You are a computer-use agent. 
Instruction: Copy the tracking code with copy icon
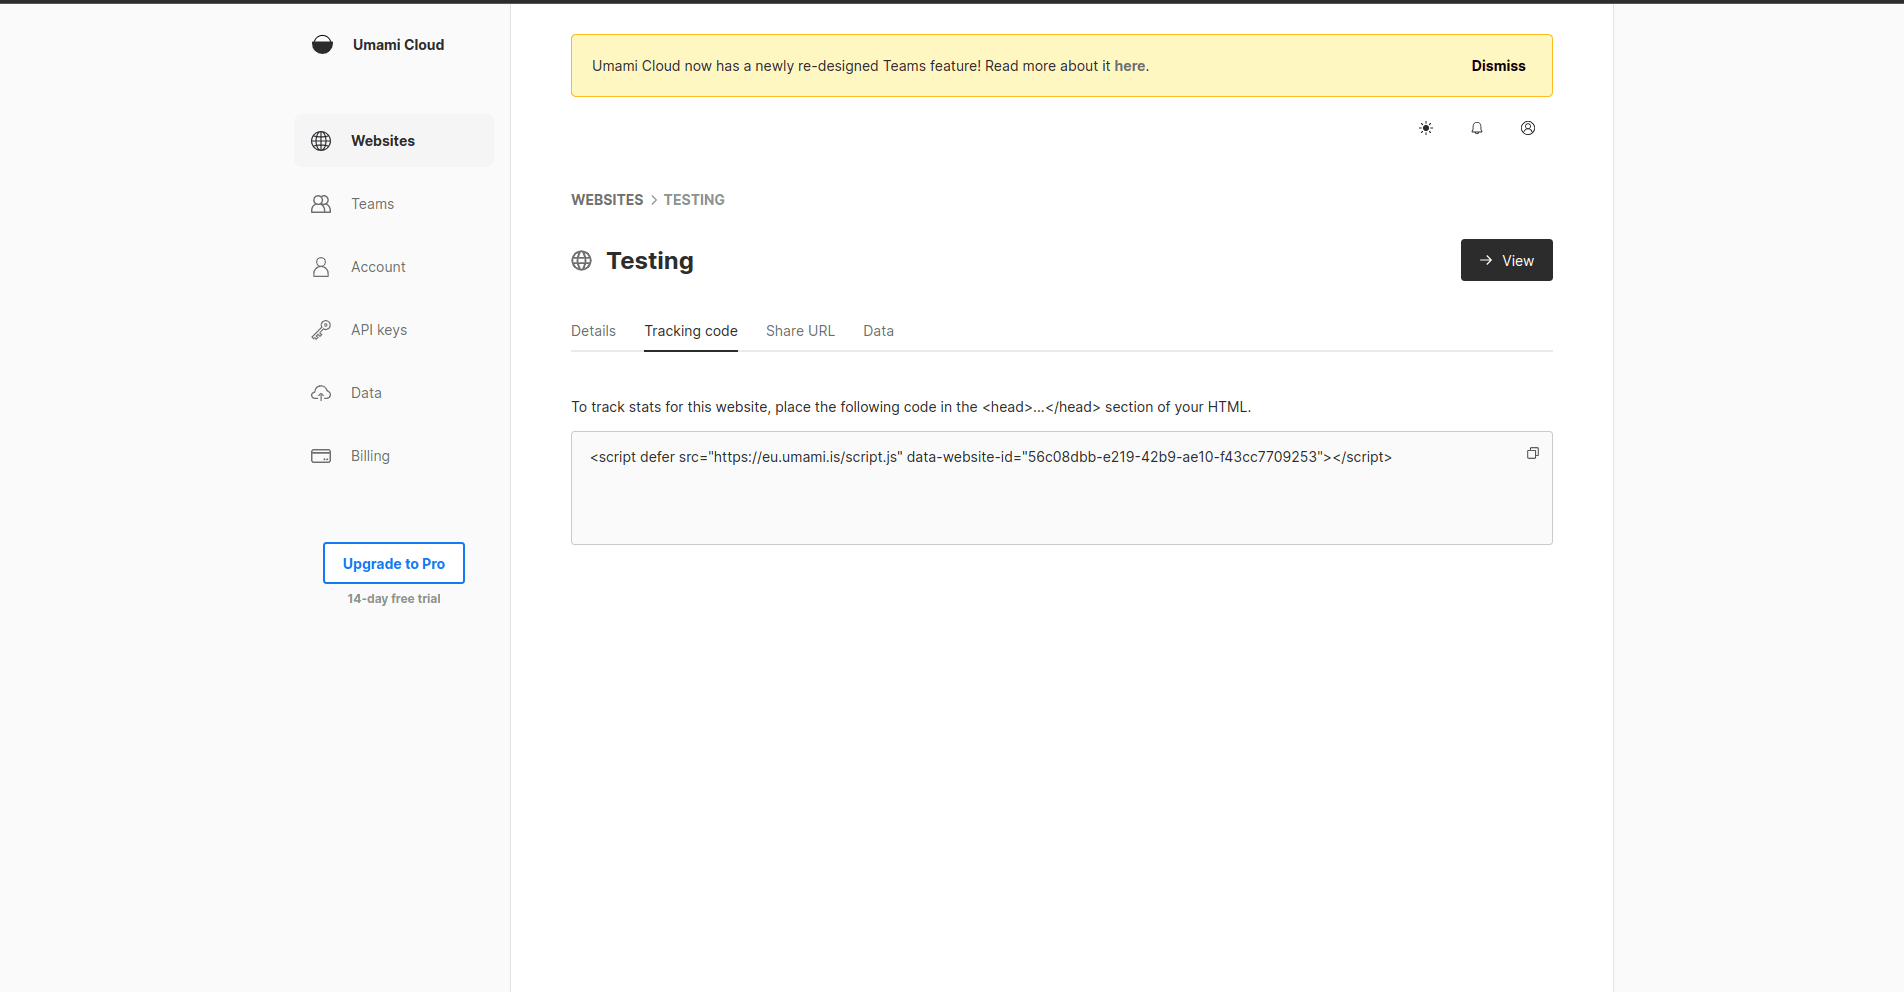(1533, 453)
